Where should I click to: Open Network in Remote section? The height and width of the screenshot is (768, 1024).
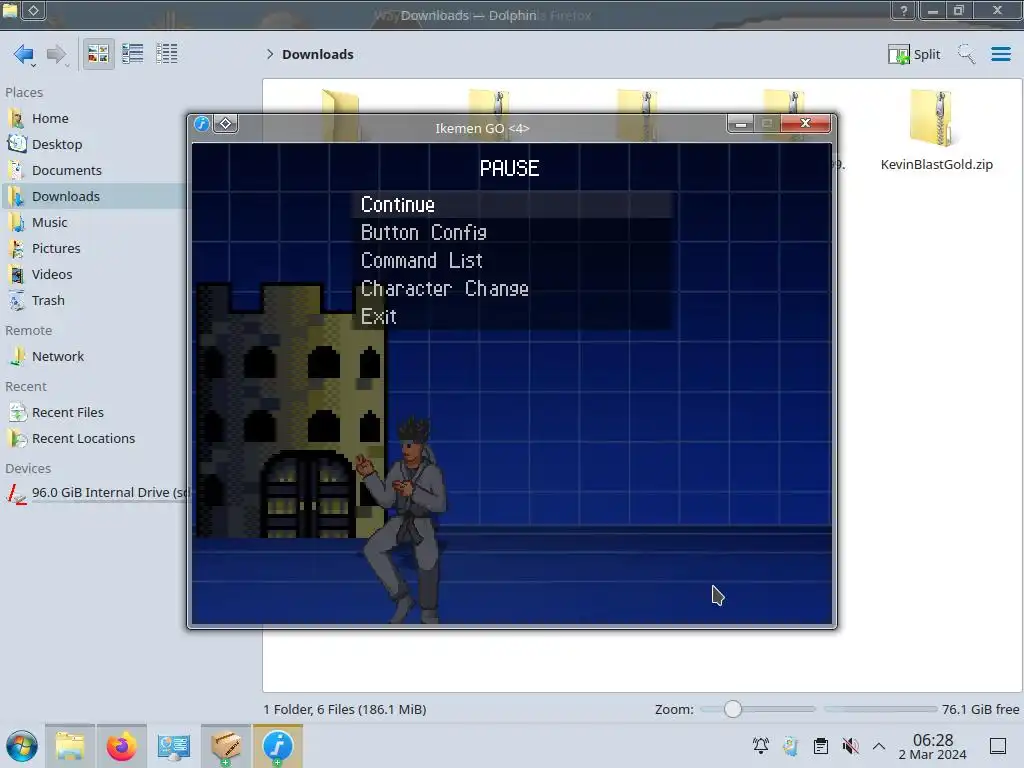pyautogui.click(x=57, y=357)
